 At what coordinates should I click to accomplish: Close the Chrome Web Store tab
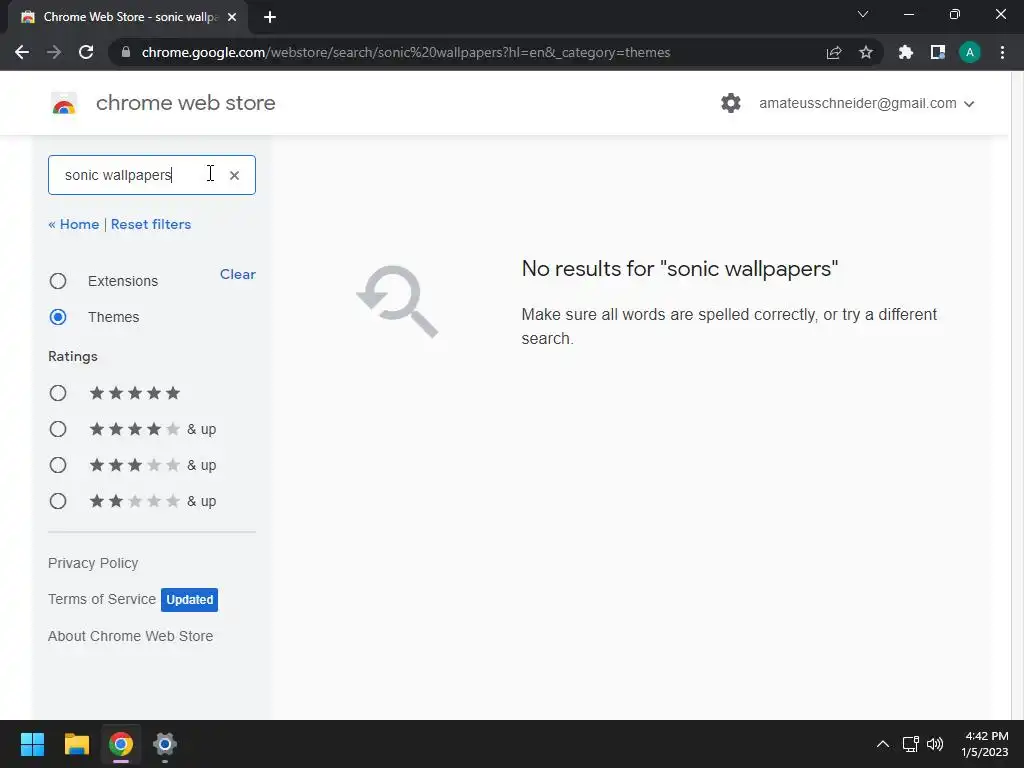pos(232,17)
